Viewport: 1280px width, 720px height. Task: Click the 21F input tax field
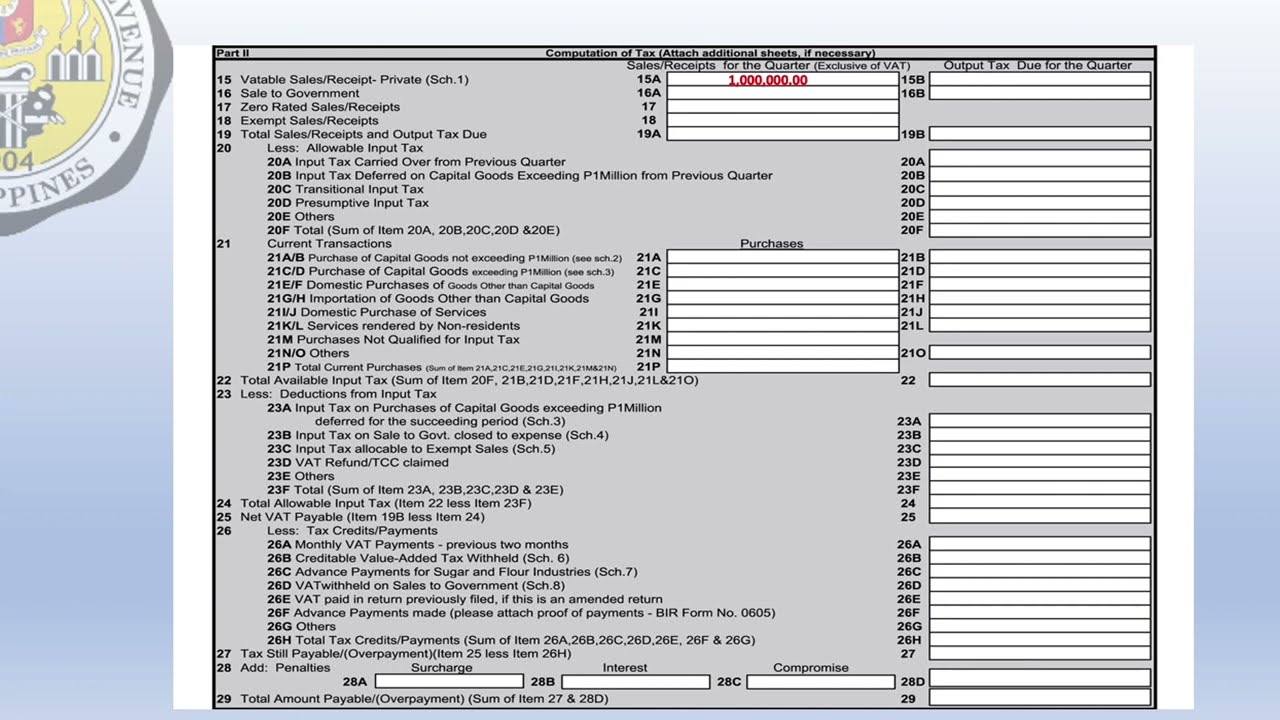pyautogui.click(x=1040, y=285)
